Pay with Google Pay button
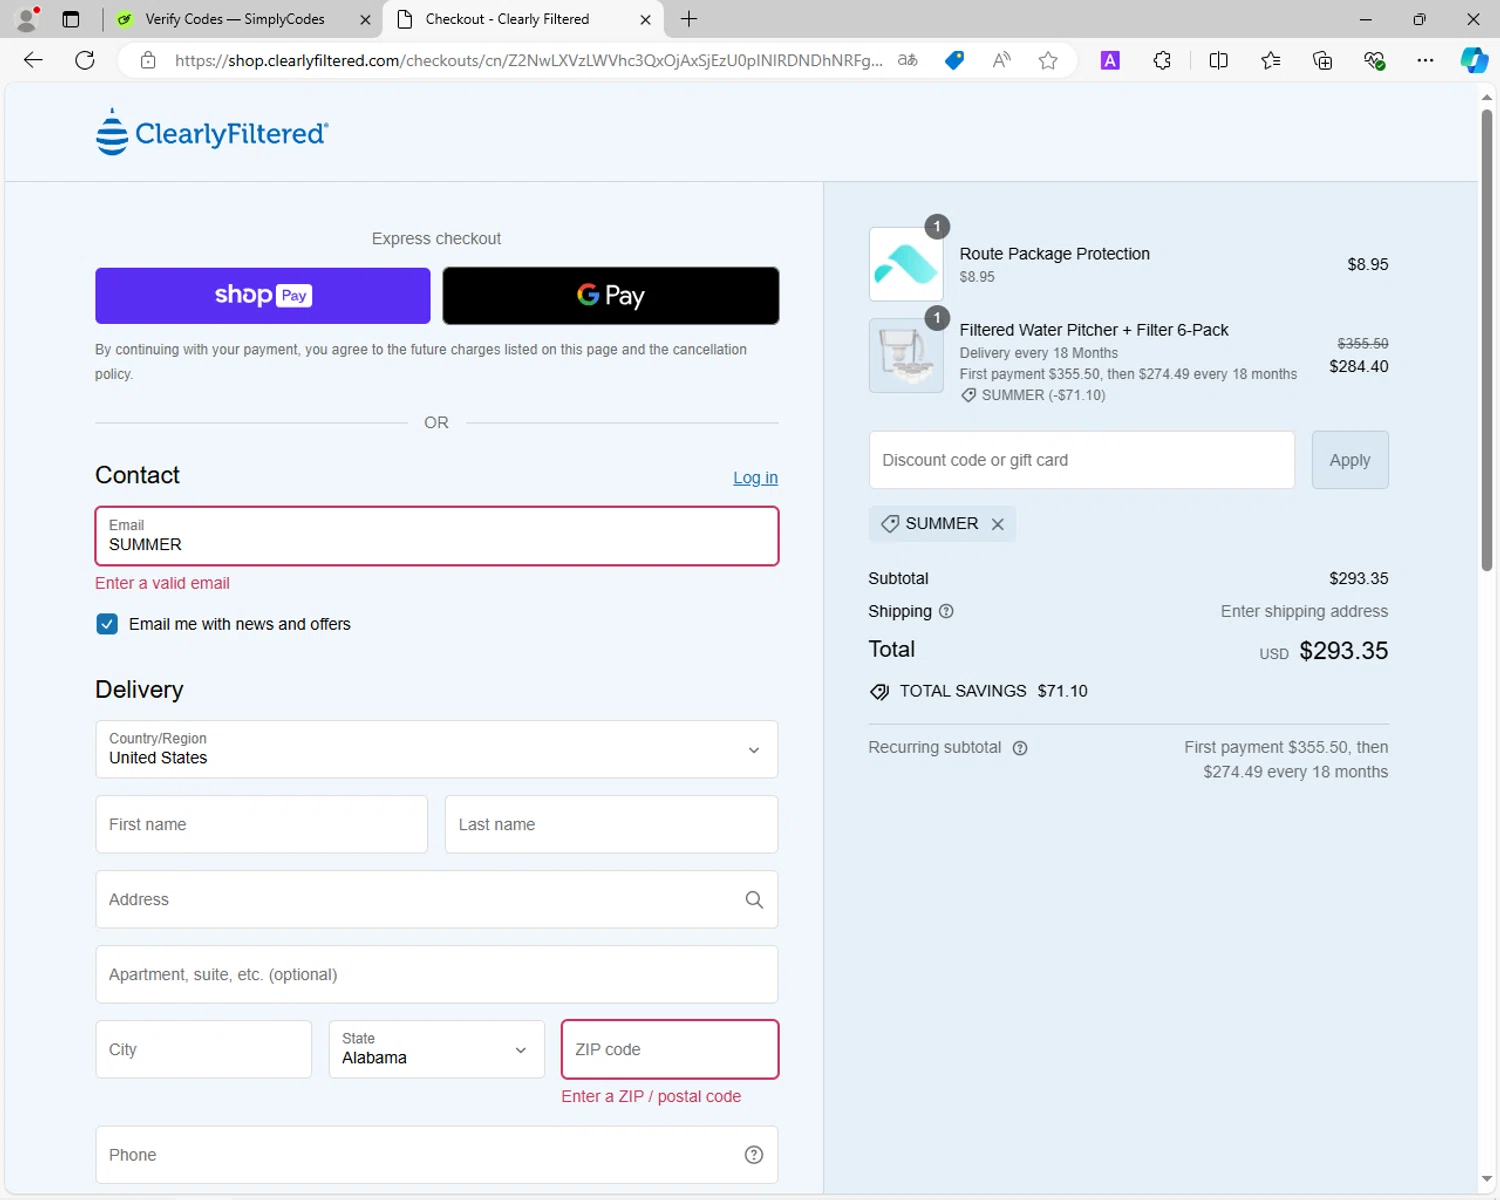Viewport: 1500px width, 1200px height. 611,295
